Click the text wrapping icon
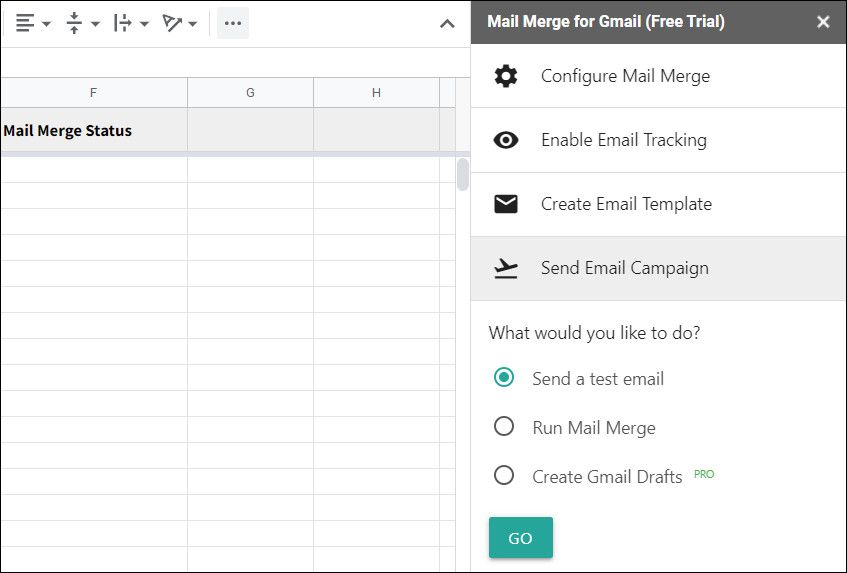This screenshot has height=573, width=847. tap(123, 23)
